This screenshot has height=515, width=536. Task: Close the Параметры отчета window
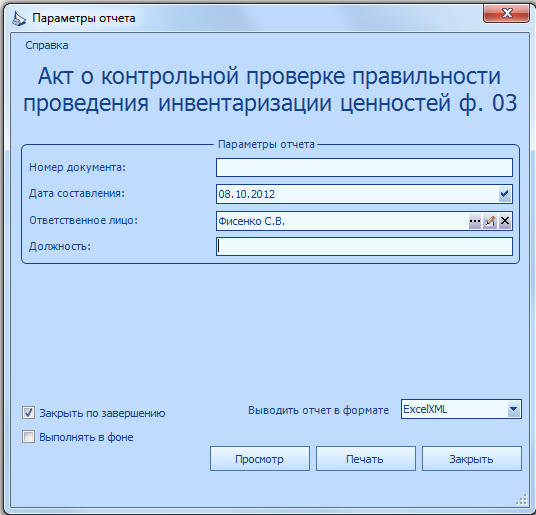point(507,14)
